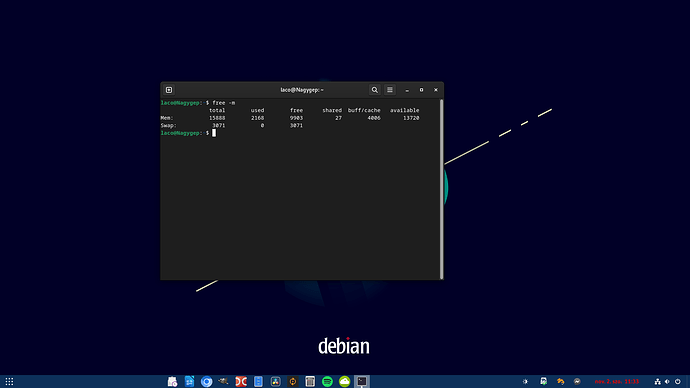The image size is (690, 388).
Task: Maximize the terminal window
Action: click(422, 90)
